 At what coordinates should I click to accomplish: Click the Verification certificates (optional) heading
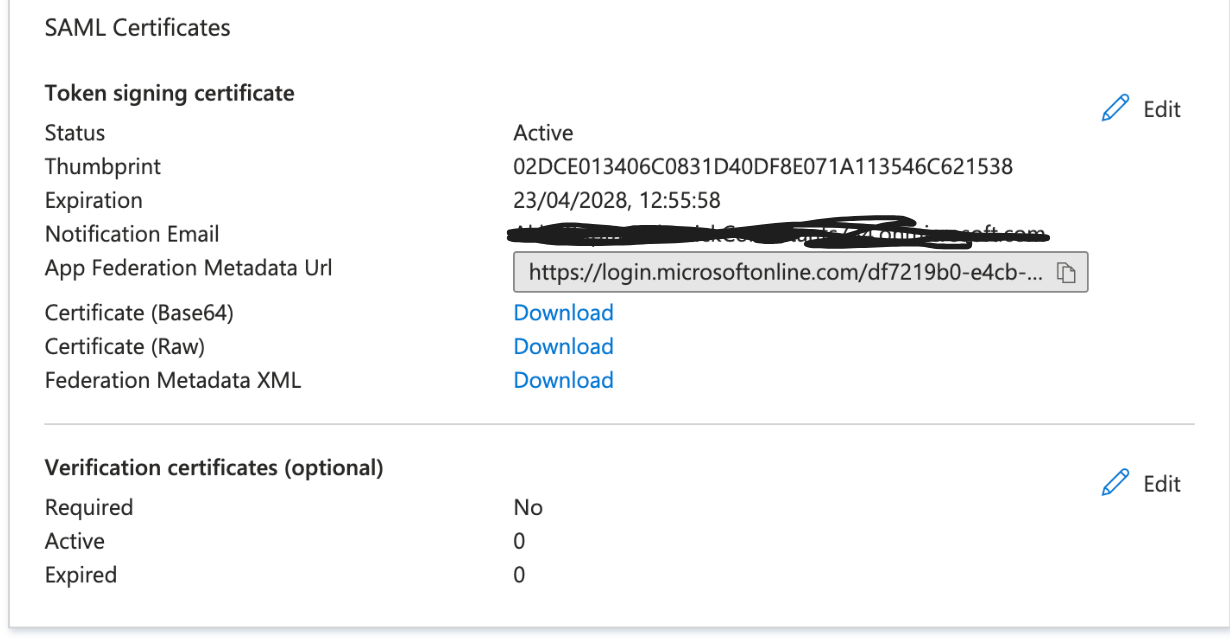[x=214, y=467]
